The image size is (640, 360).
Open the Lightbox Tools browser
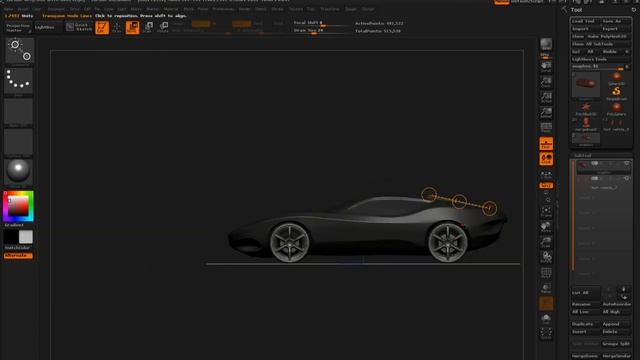601,59
